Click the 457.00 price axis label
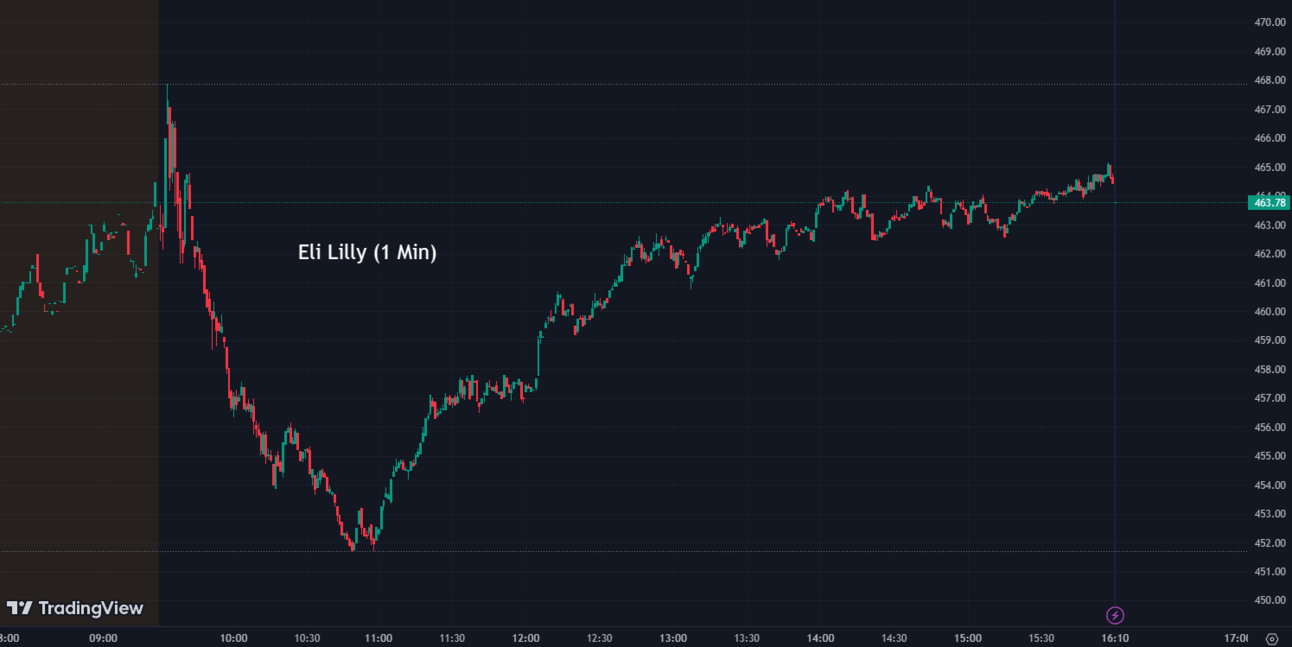This screenshot has width=1292, height=647. pyautogui.click(x=1268, y=398)
